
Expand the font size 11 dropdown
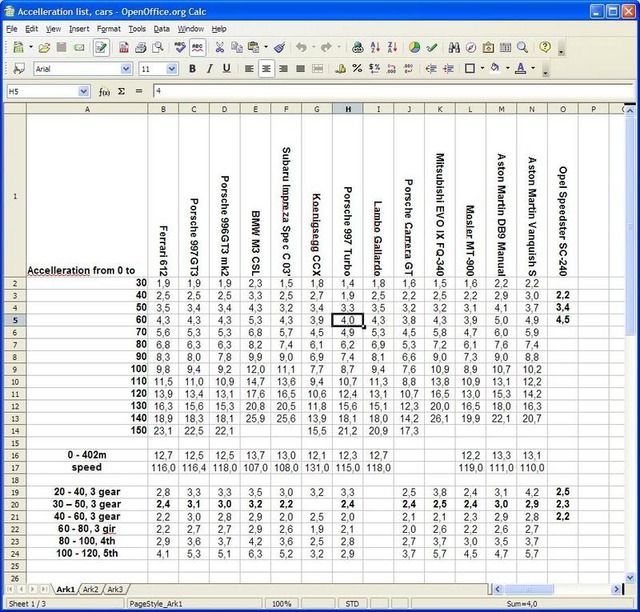coord(172,69)
